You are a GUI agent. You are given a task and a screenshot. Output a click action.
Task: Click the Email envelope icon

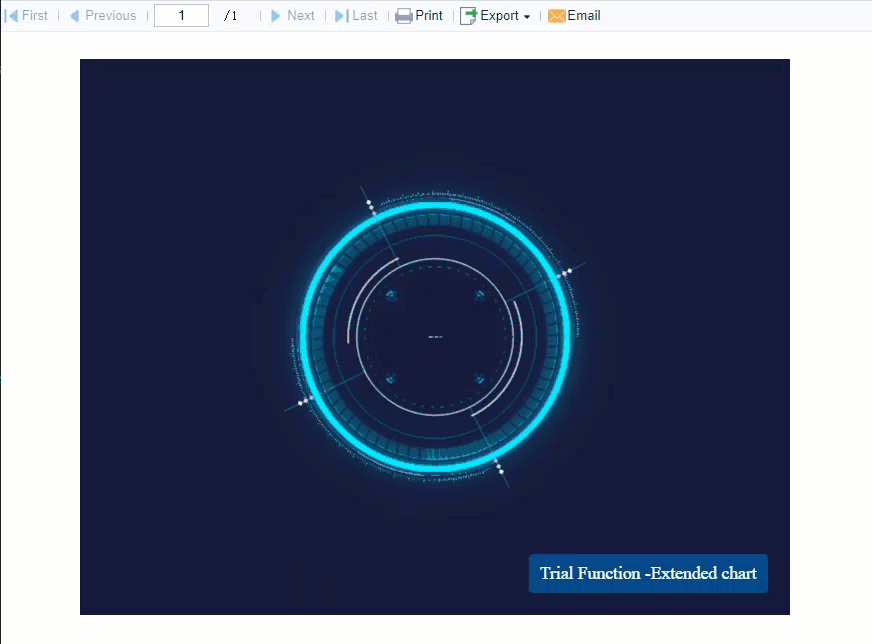click(x=557, y=16)
